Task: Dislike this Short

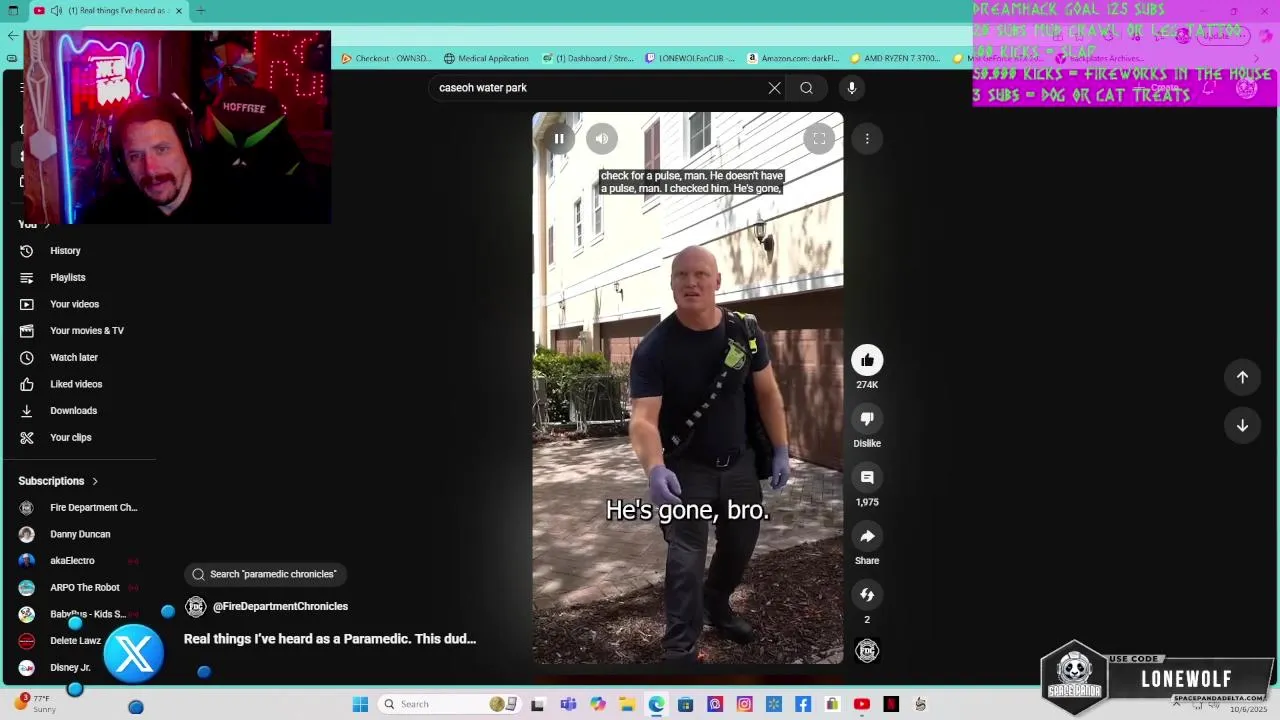Action: [x=867, y=419]
